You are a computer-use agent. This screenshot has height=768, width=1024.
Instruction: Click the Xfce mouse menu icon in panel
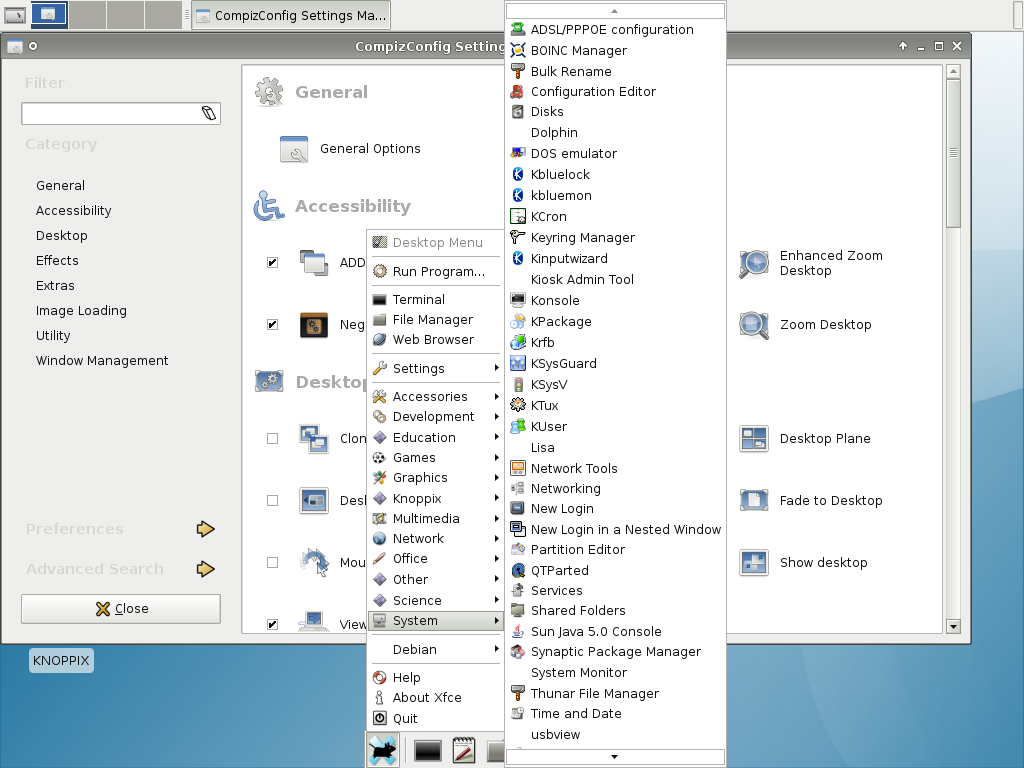click(383, 750)
